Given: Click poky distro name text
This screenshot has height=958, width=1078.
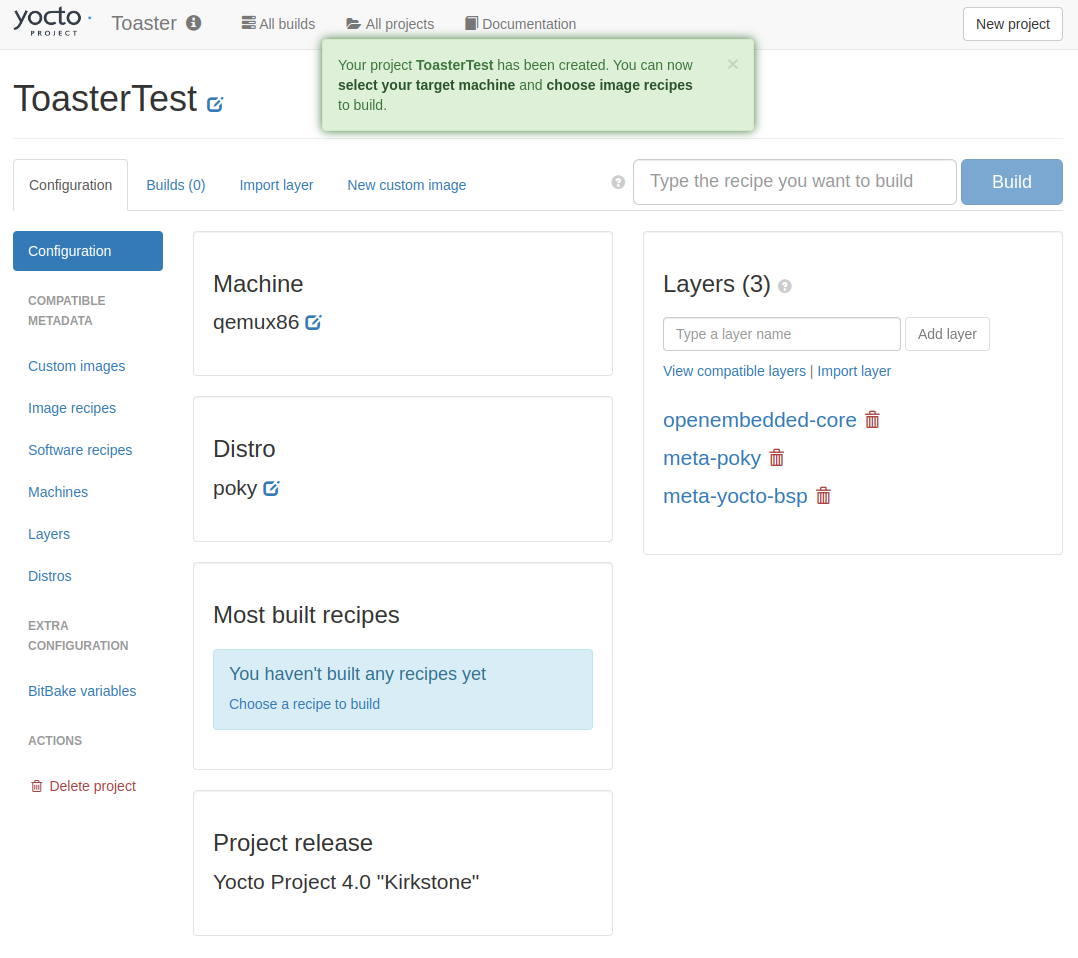Looking at the screenshot, I should [x=235, y=488].
